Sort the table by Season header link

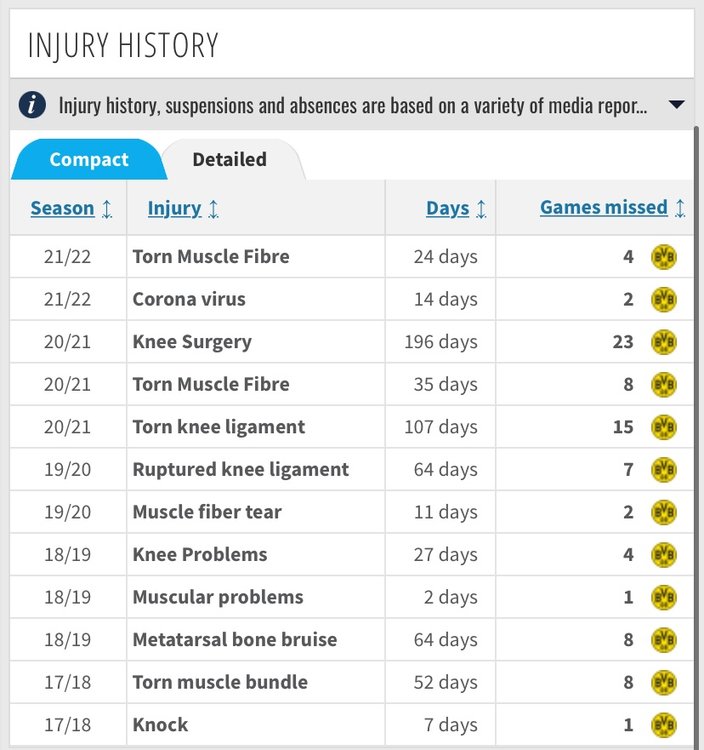click(x=62, y=209)
